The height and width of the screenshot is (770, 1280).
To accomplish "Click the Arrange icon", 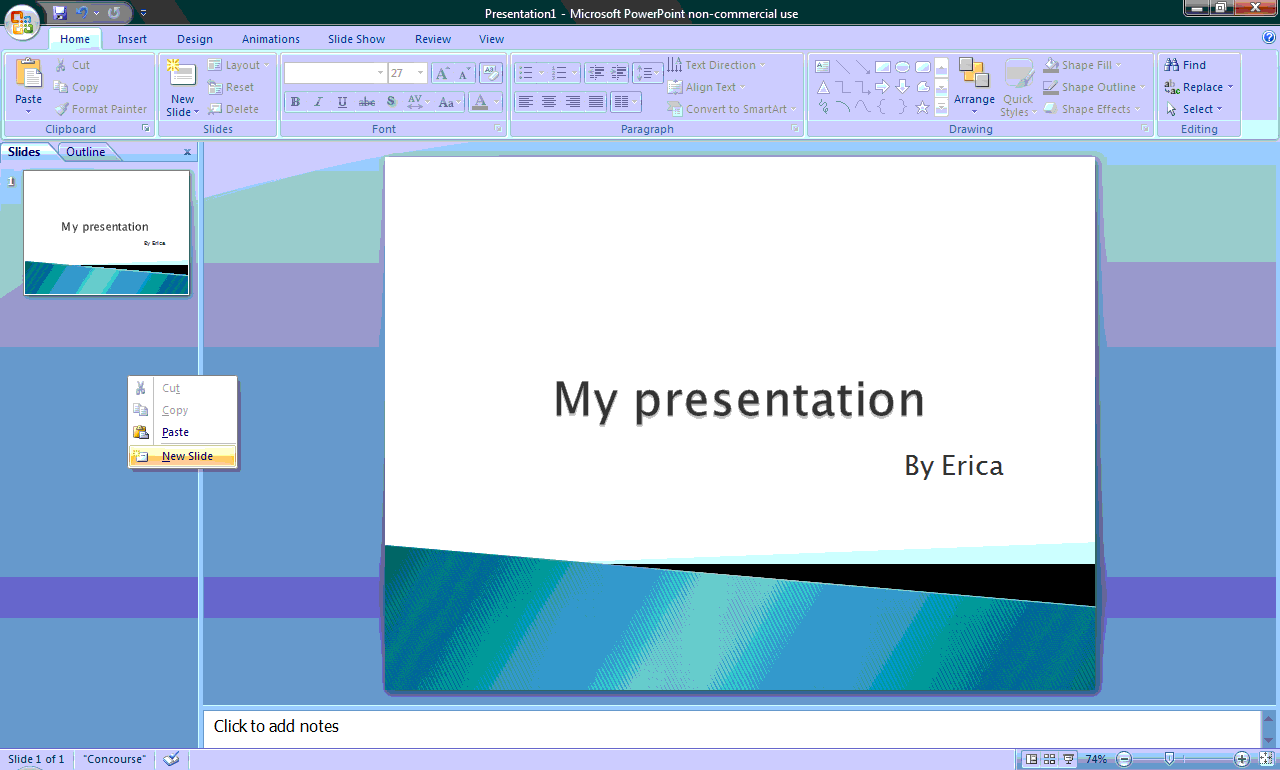I will (x=973, y=87).
